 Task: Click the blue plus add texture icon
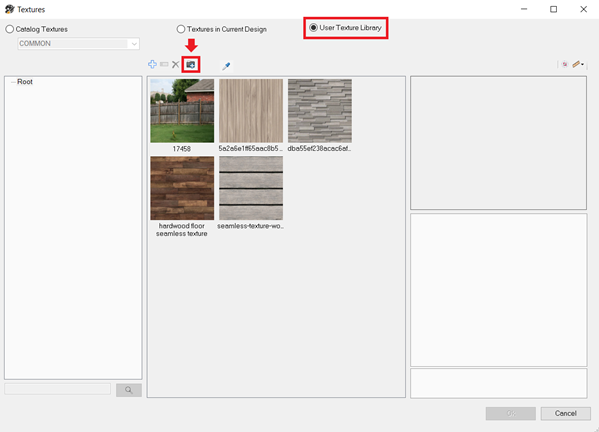point(152,64)
